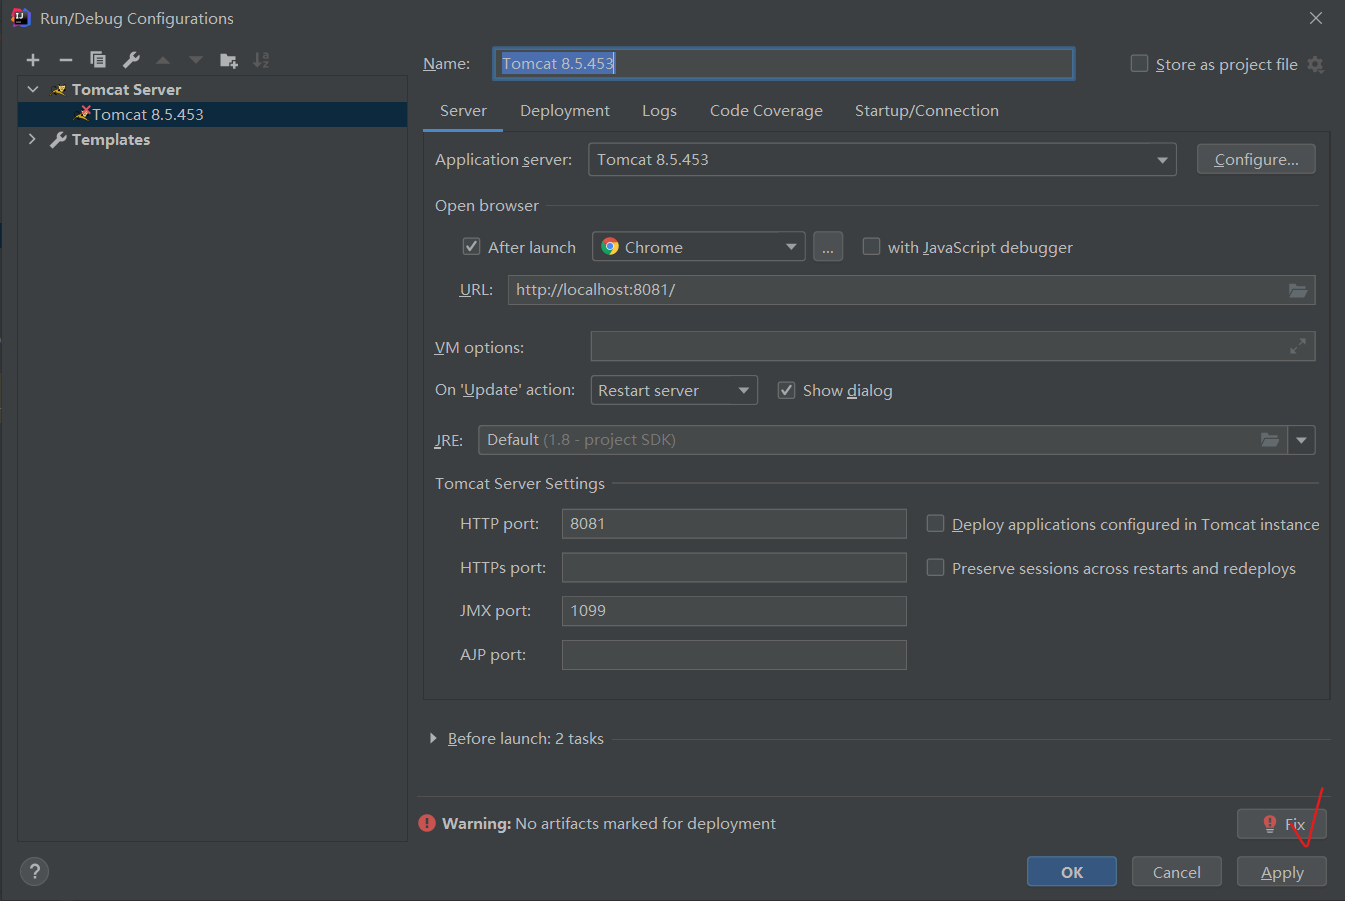The width and height of the screenshot is (1345, 901).
Task: Click the OK button
Action: 1072,872
